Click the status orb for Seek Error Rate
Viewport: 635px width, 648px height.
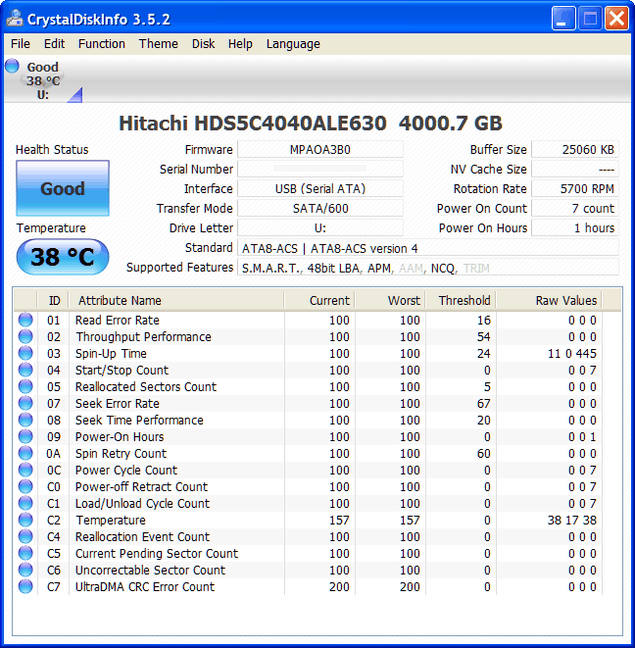tap(26, 403)
